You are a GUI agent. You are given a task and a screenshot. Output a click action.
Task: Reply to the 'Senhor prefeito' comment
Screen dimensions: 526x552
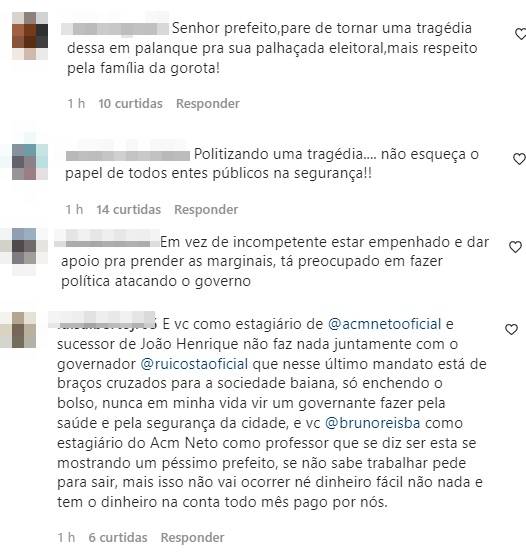[x=208, y=104]
